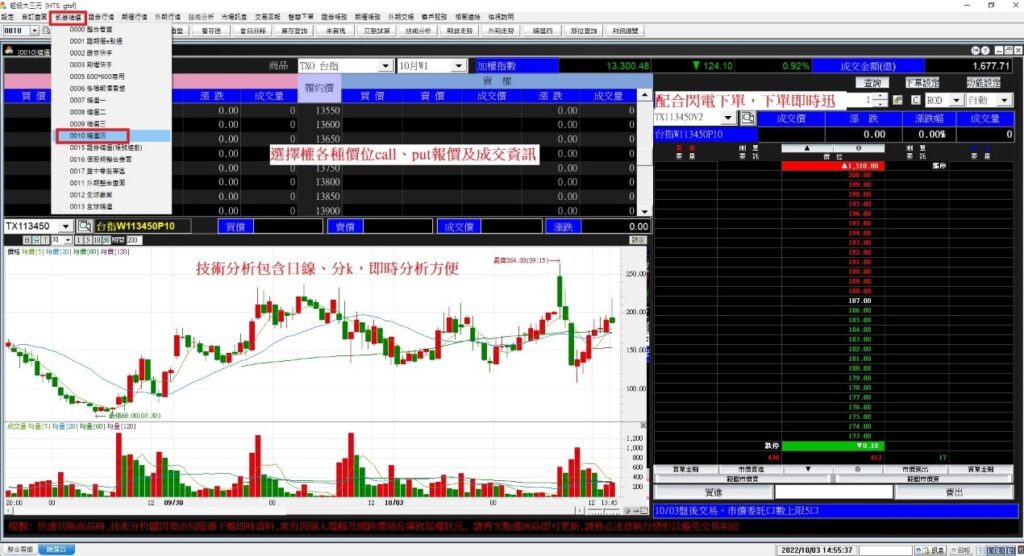The image size is (1024, 556).
Task: Click the 市價買進 market buy button
Action: tap(750, 469)
